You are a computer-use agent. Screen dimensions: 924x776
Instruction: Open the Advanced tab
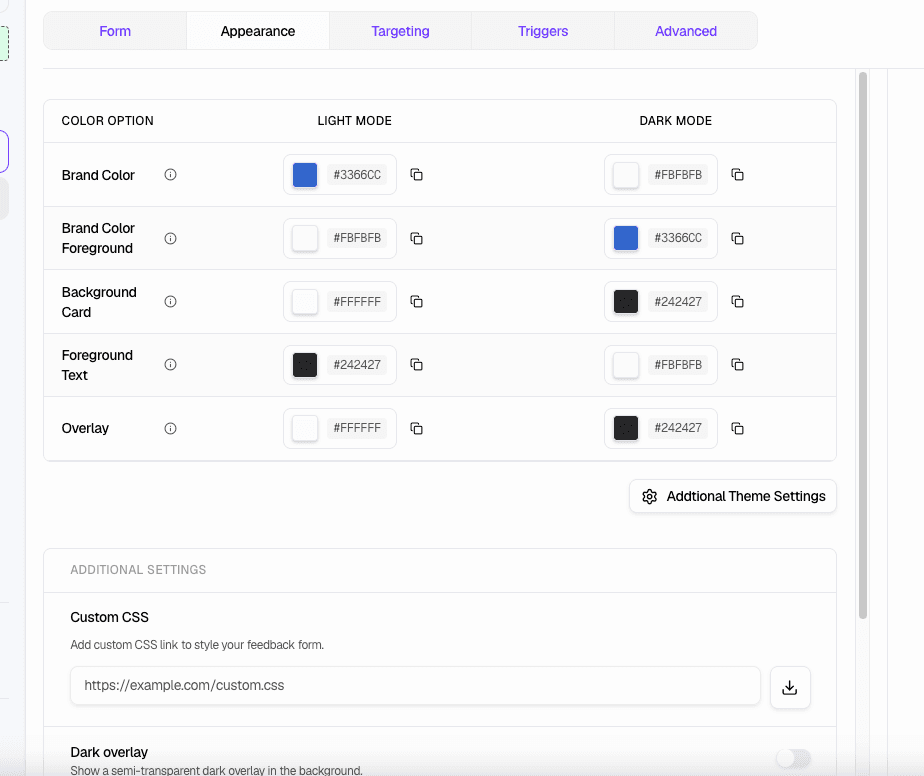(x=685, y=31)
